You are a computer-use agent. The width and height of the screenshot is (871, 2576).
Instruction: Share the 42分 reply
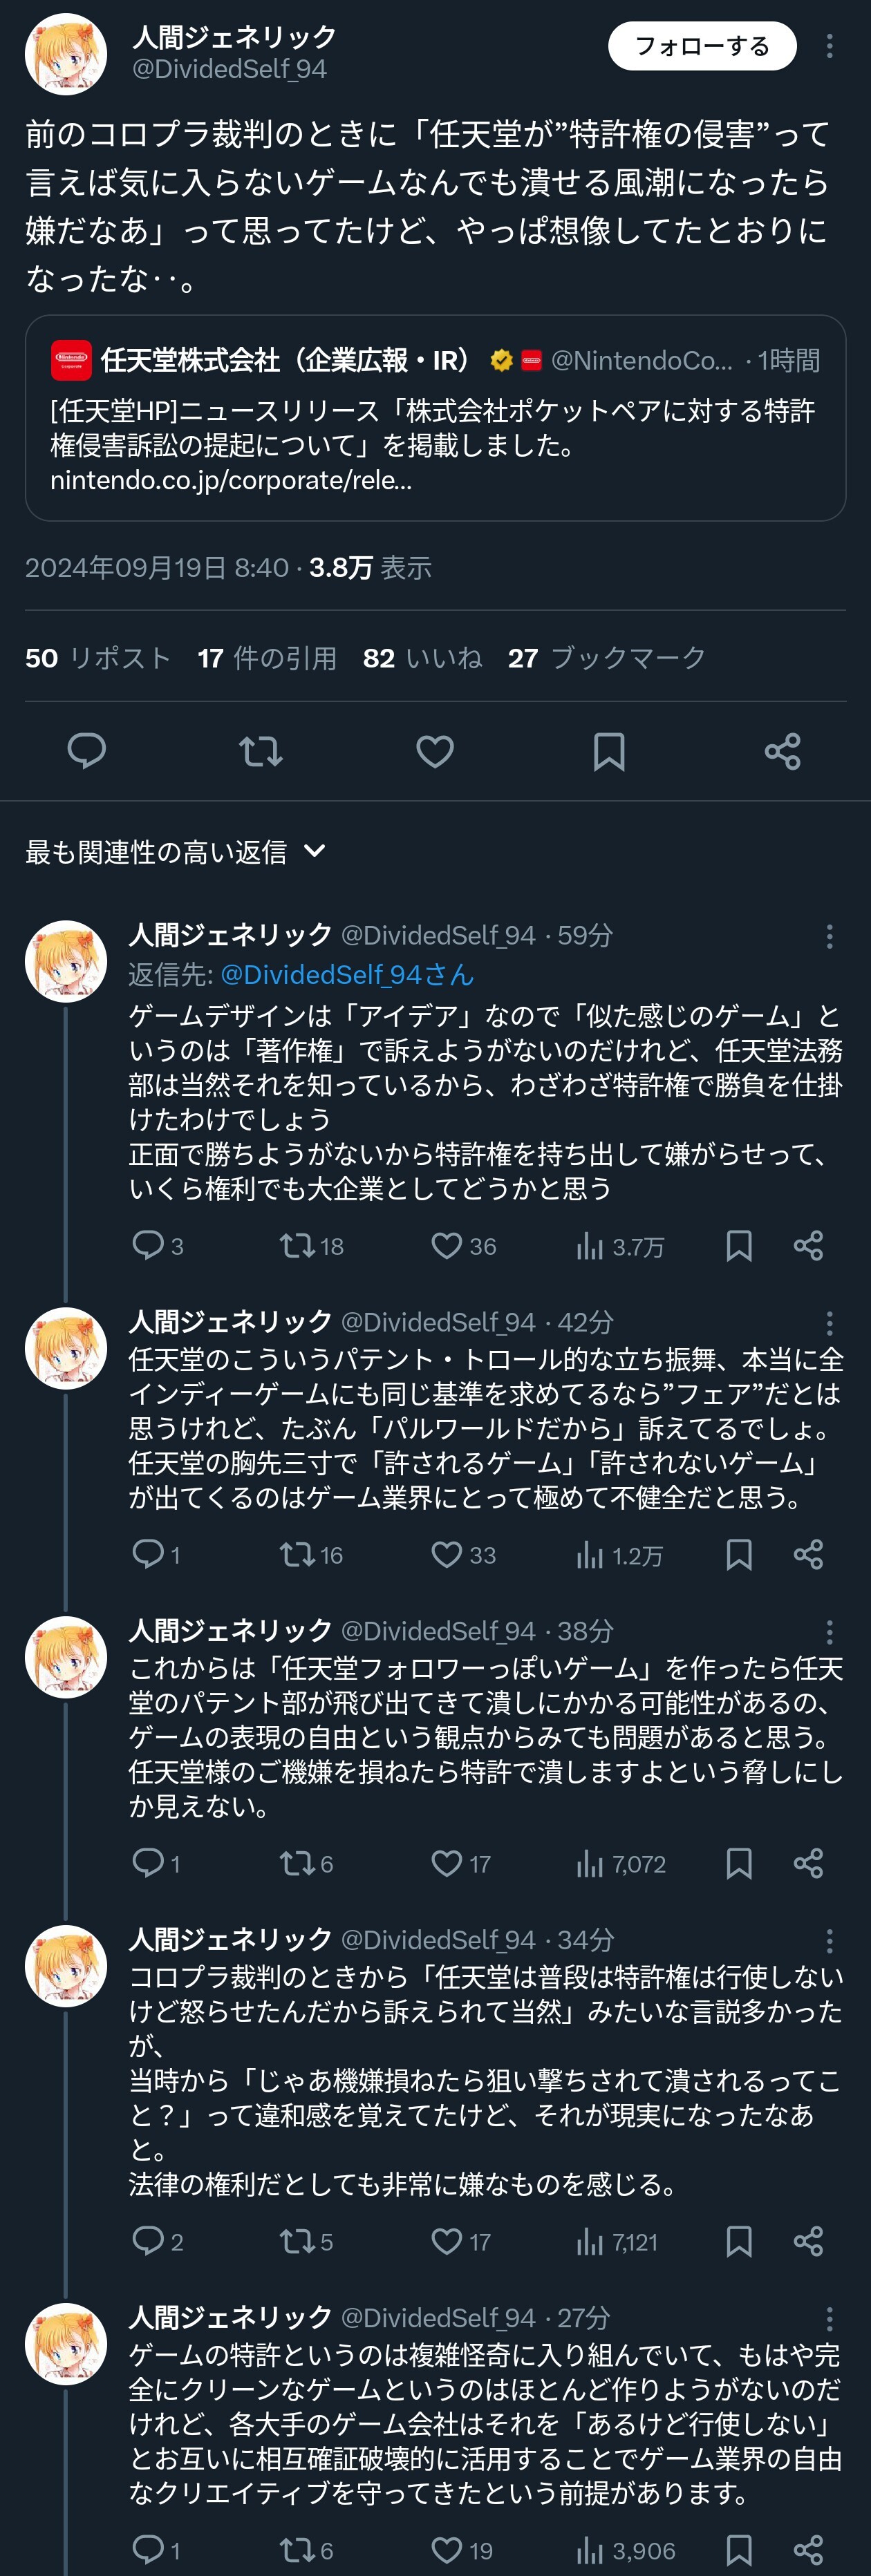coord(808,1554)
